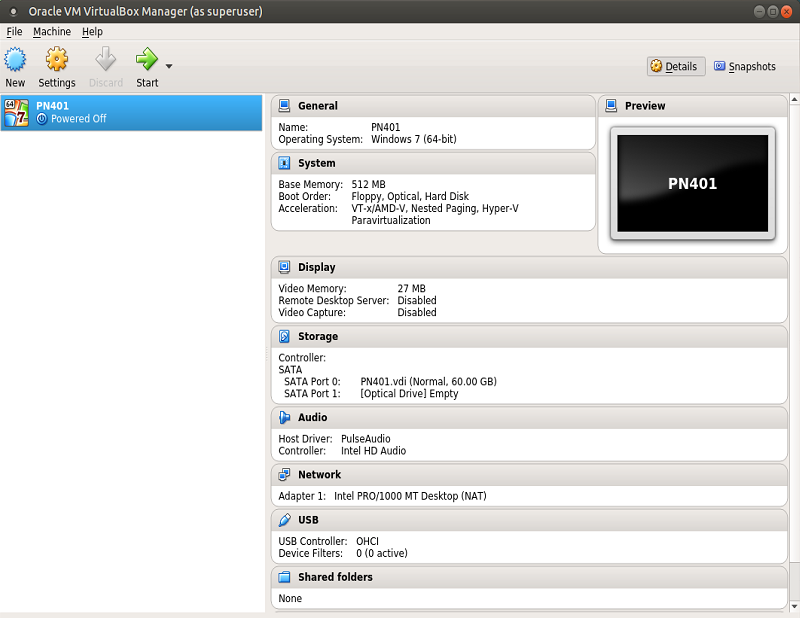Click the General section icon
The width and height of the screenshot is (800, 618).
pos(284,106)
